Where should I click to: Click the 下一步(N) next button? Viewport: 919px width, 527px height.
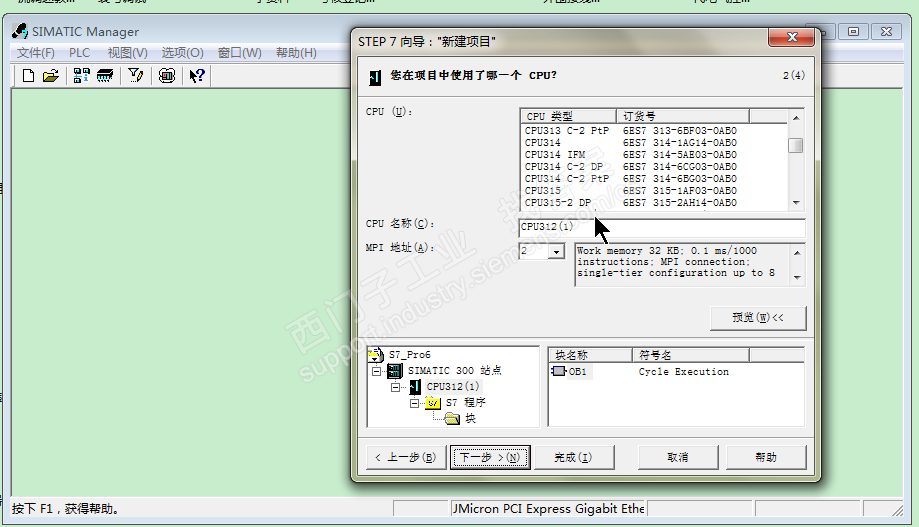(490, 457)
